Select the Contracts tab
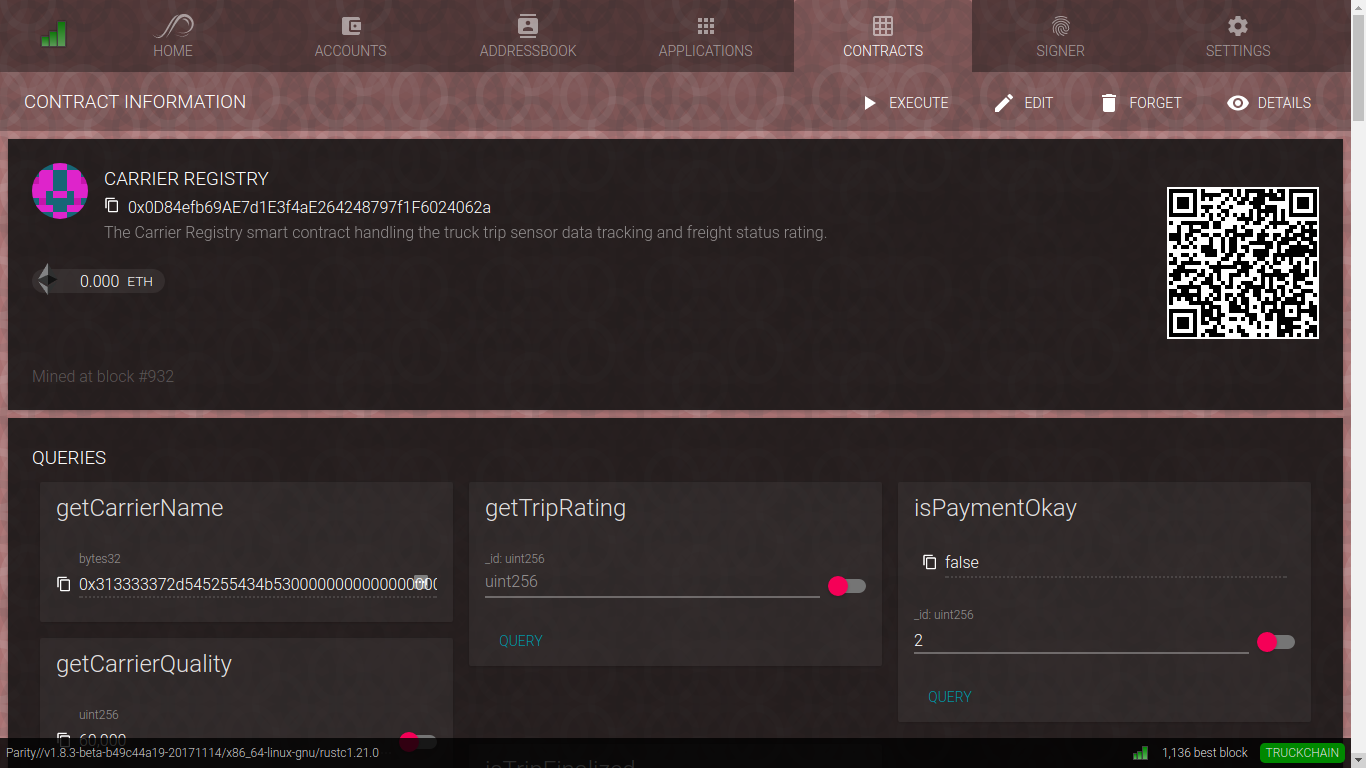 click(x=883, y=36)
